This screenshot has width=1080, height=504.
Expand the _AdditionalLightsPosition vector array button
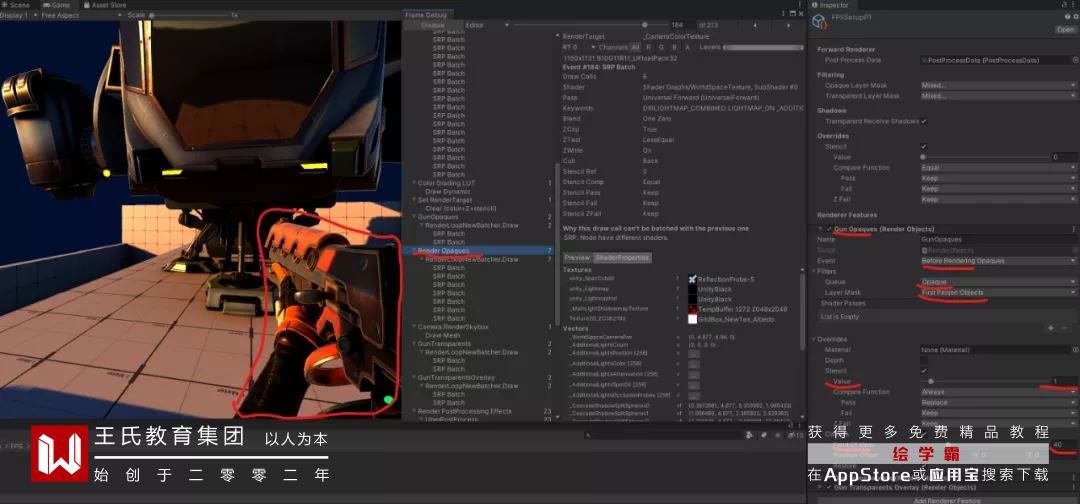coord(694,353)
